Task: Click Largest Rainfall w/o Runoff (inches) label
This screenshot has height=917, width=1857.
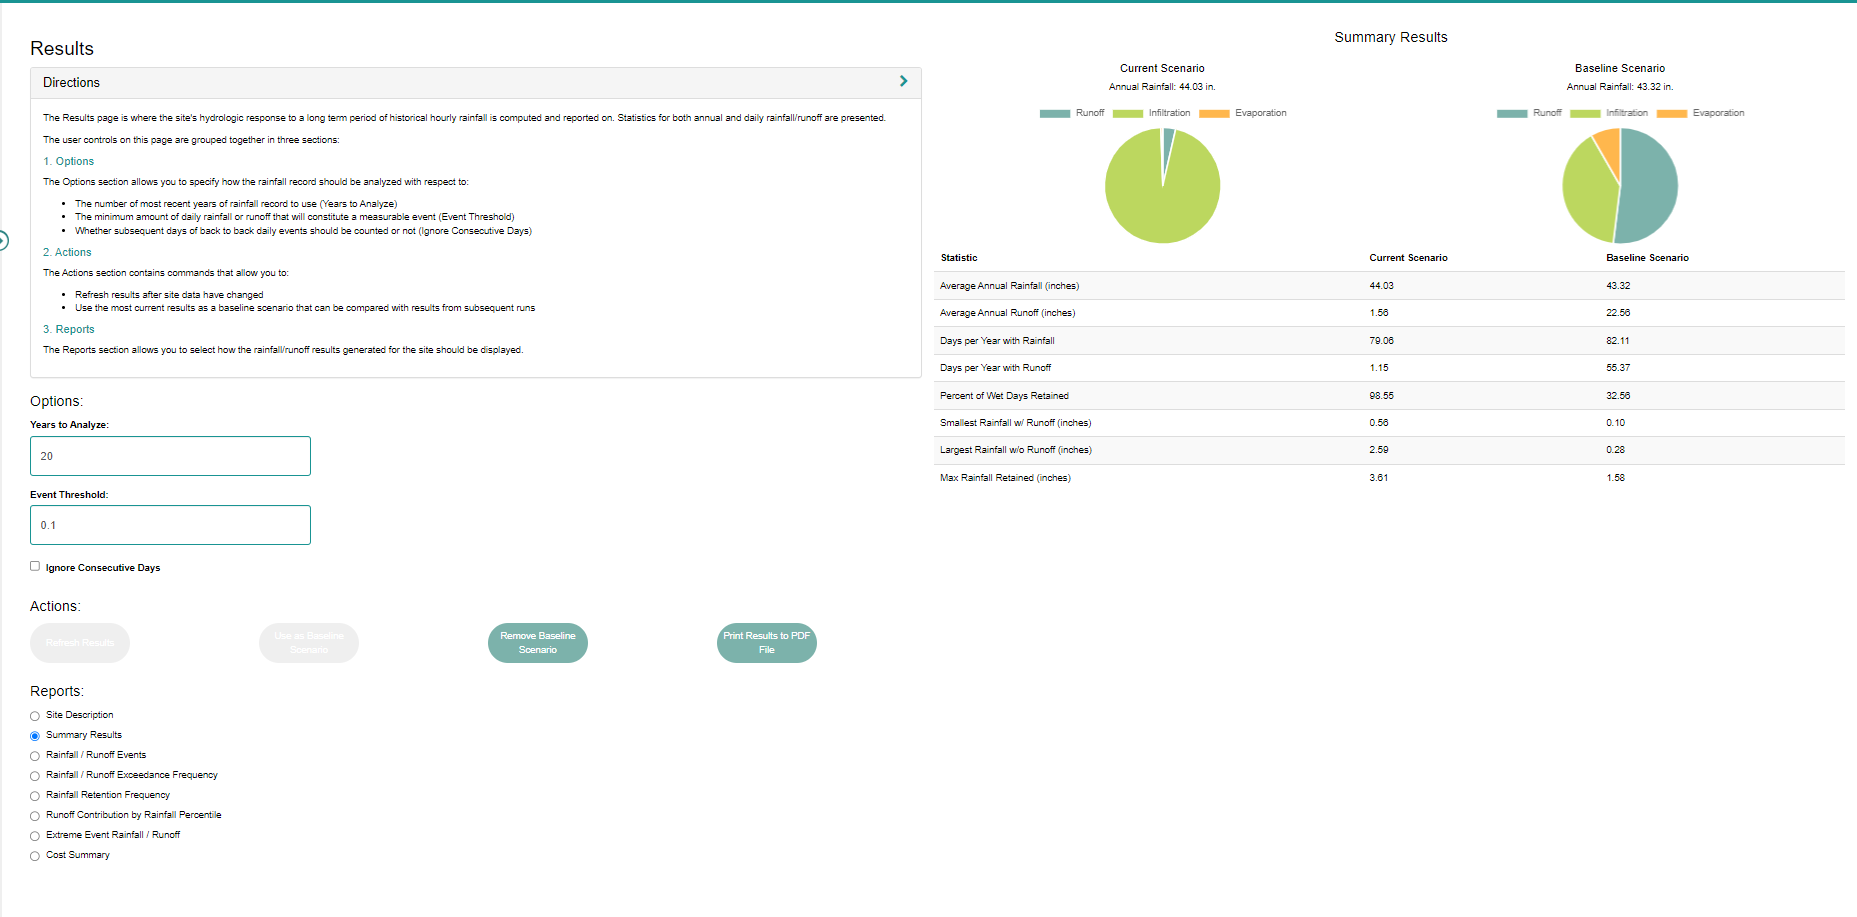Action: pyautogui.click(x=1016, y=450)
